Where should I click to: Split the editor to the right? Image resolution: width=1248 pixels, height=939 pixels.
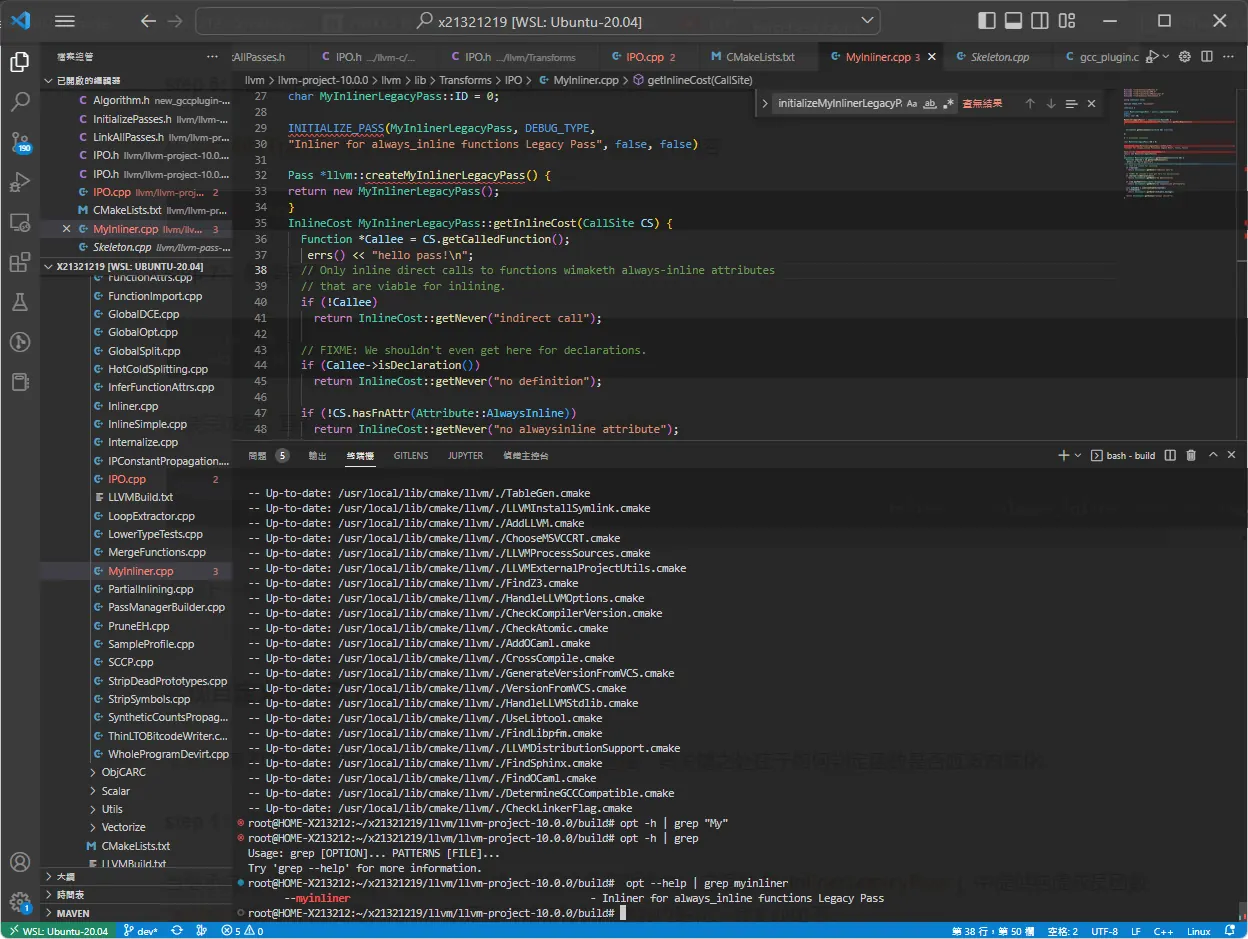(1207, 57)
